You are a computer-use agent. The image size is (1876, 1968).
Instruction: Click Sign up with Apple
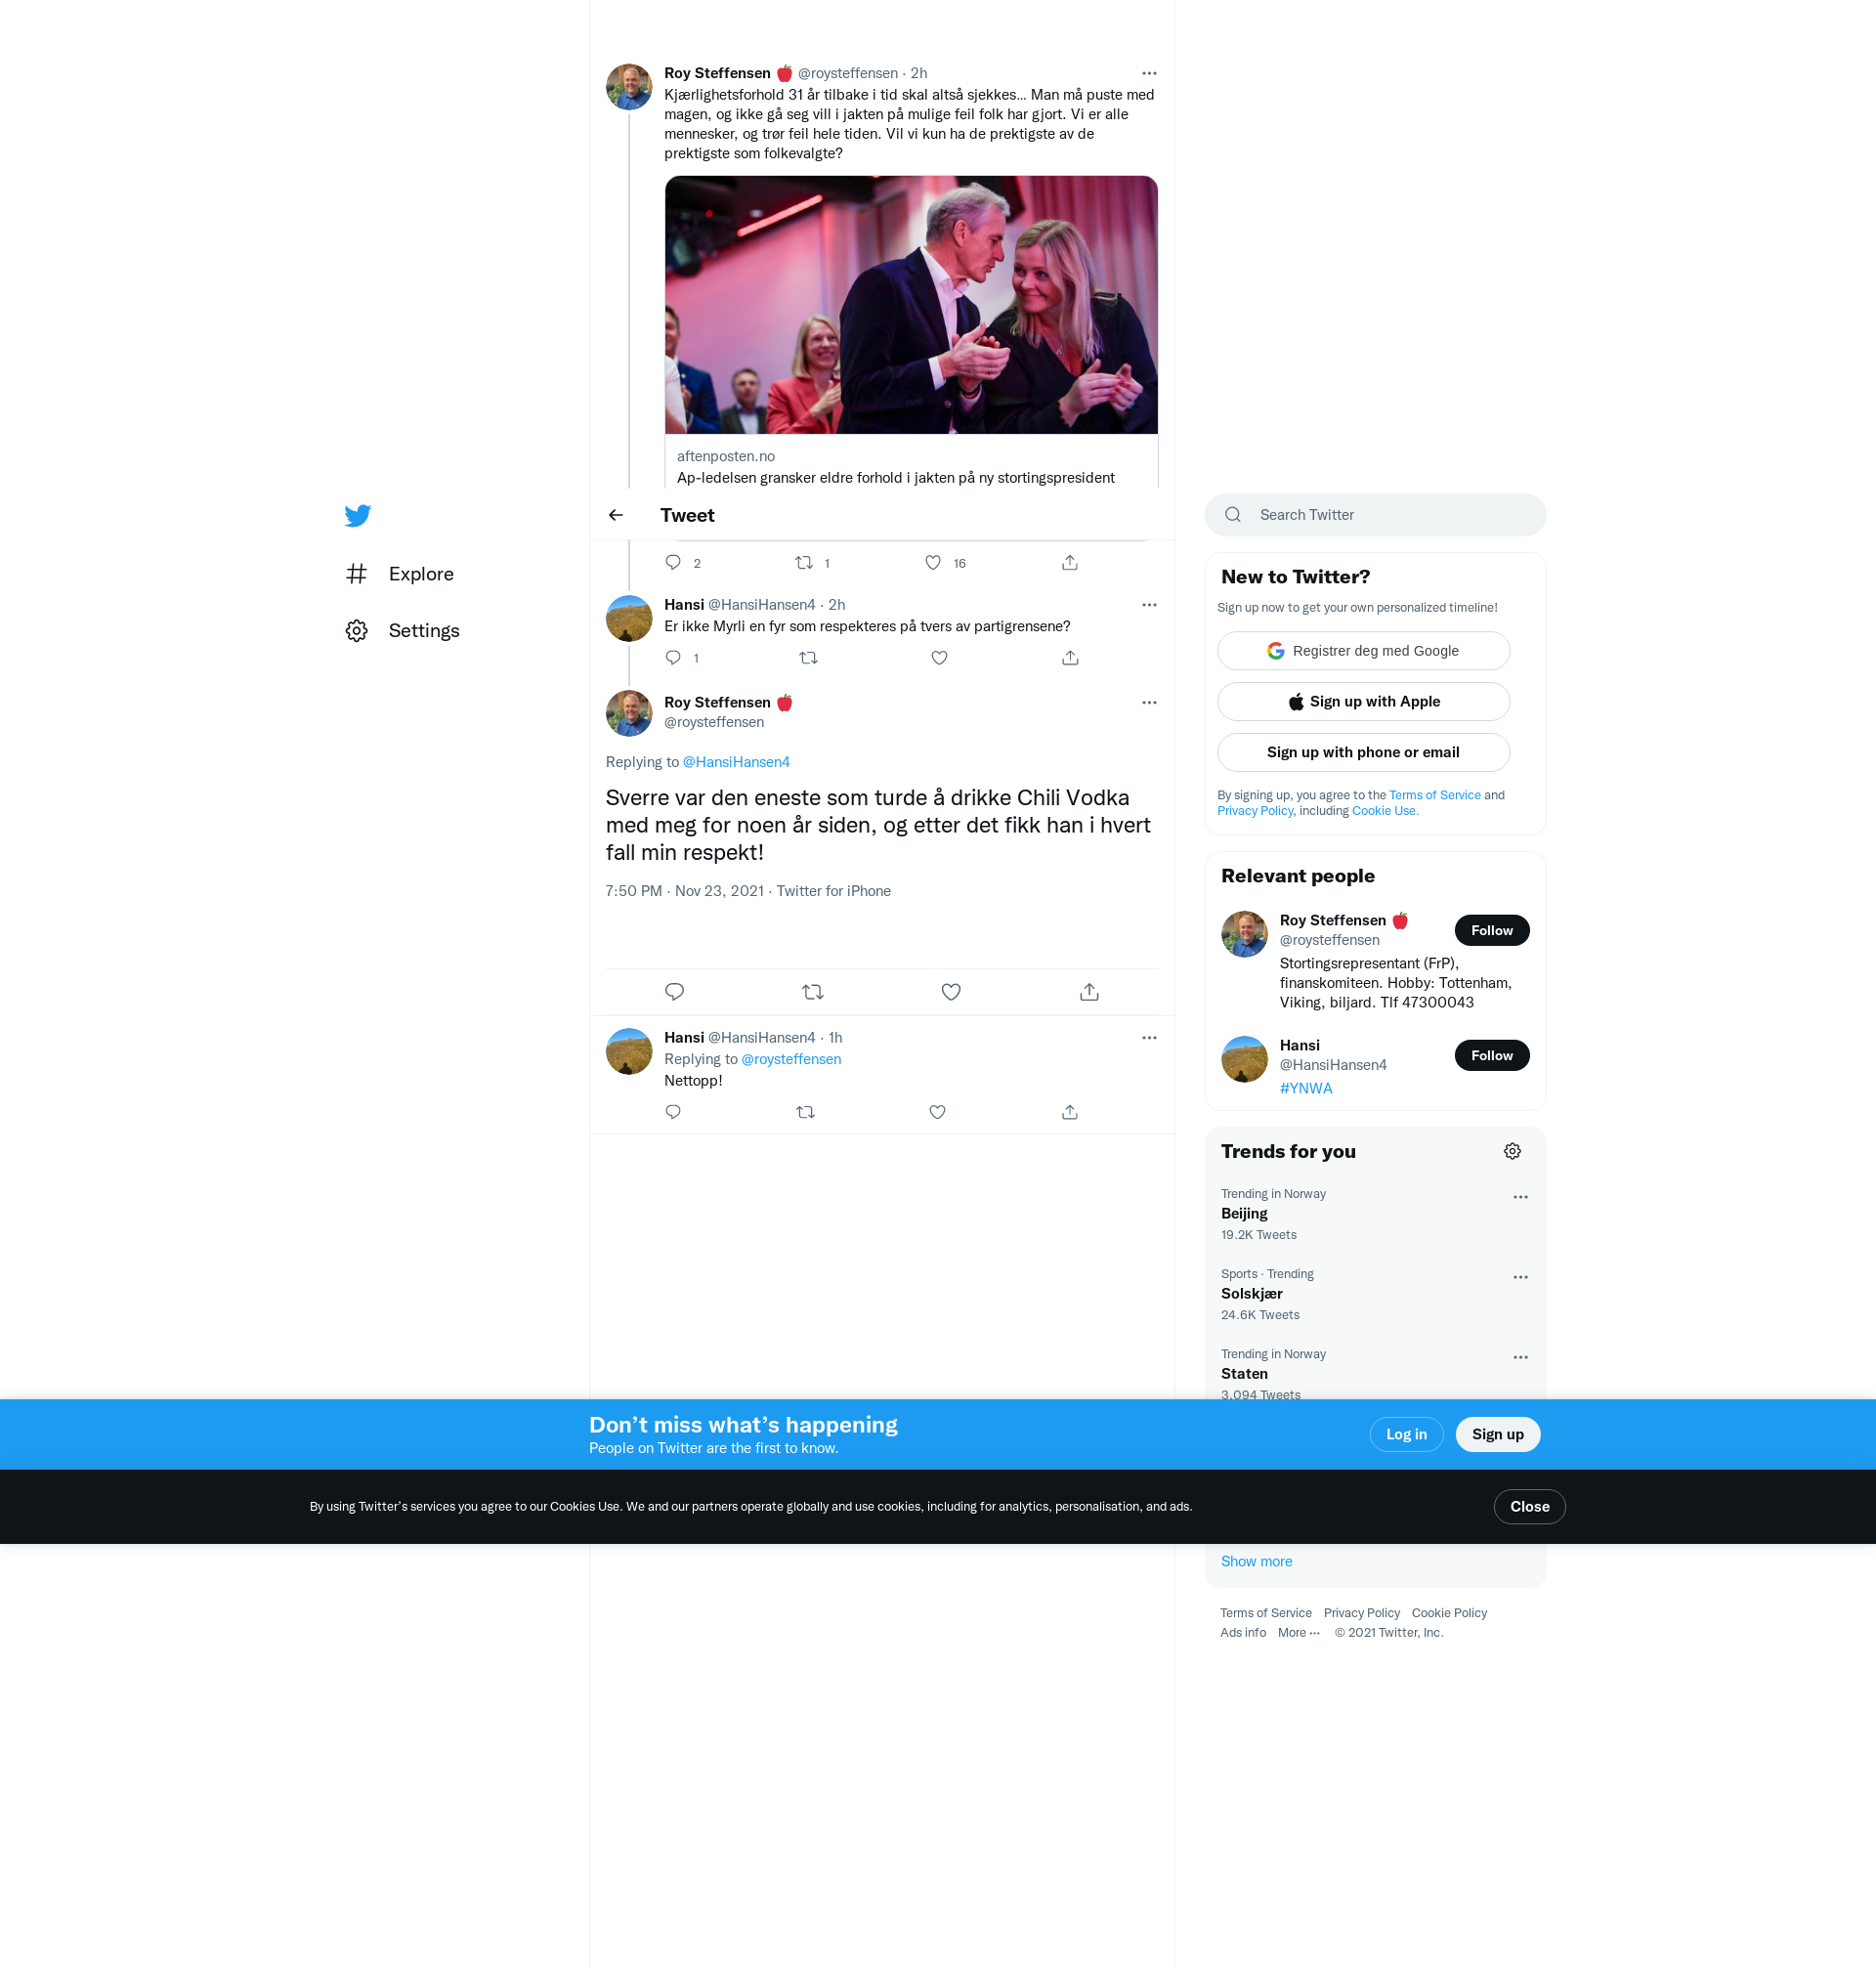coord(1363,702)
